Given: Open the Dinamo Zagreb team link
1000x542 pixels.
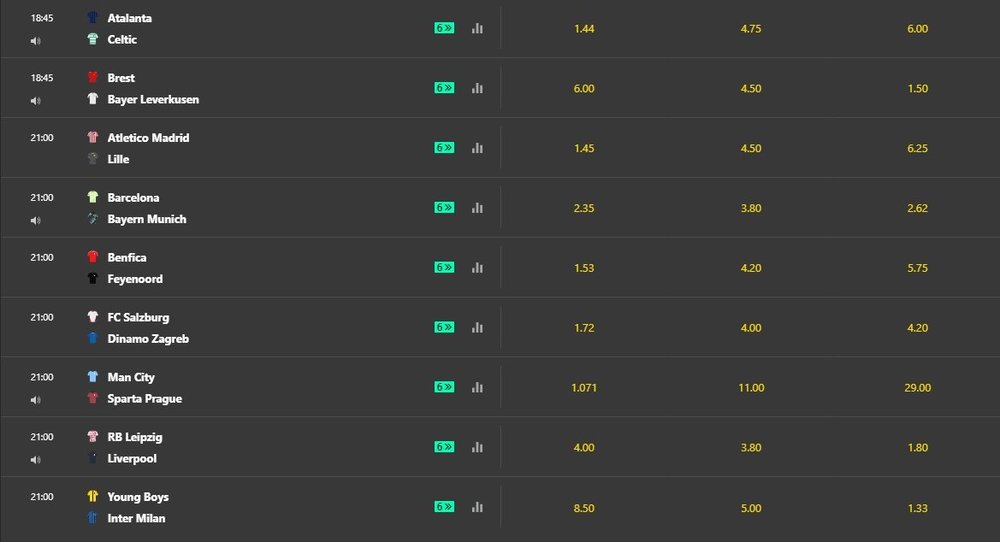Looking at the screenshot, I should [x=148, y=339].
